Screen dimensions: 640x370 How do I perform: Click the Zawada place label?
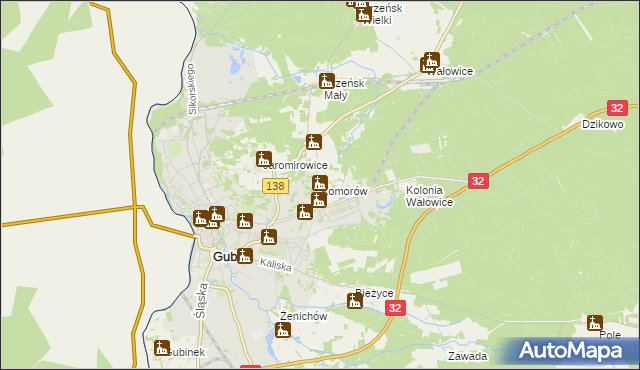click(467, 356)
